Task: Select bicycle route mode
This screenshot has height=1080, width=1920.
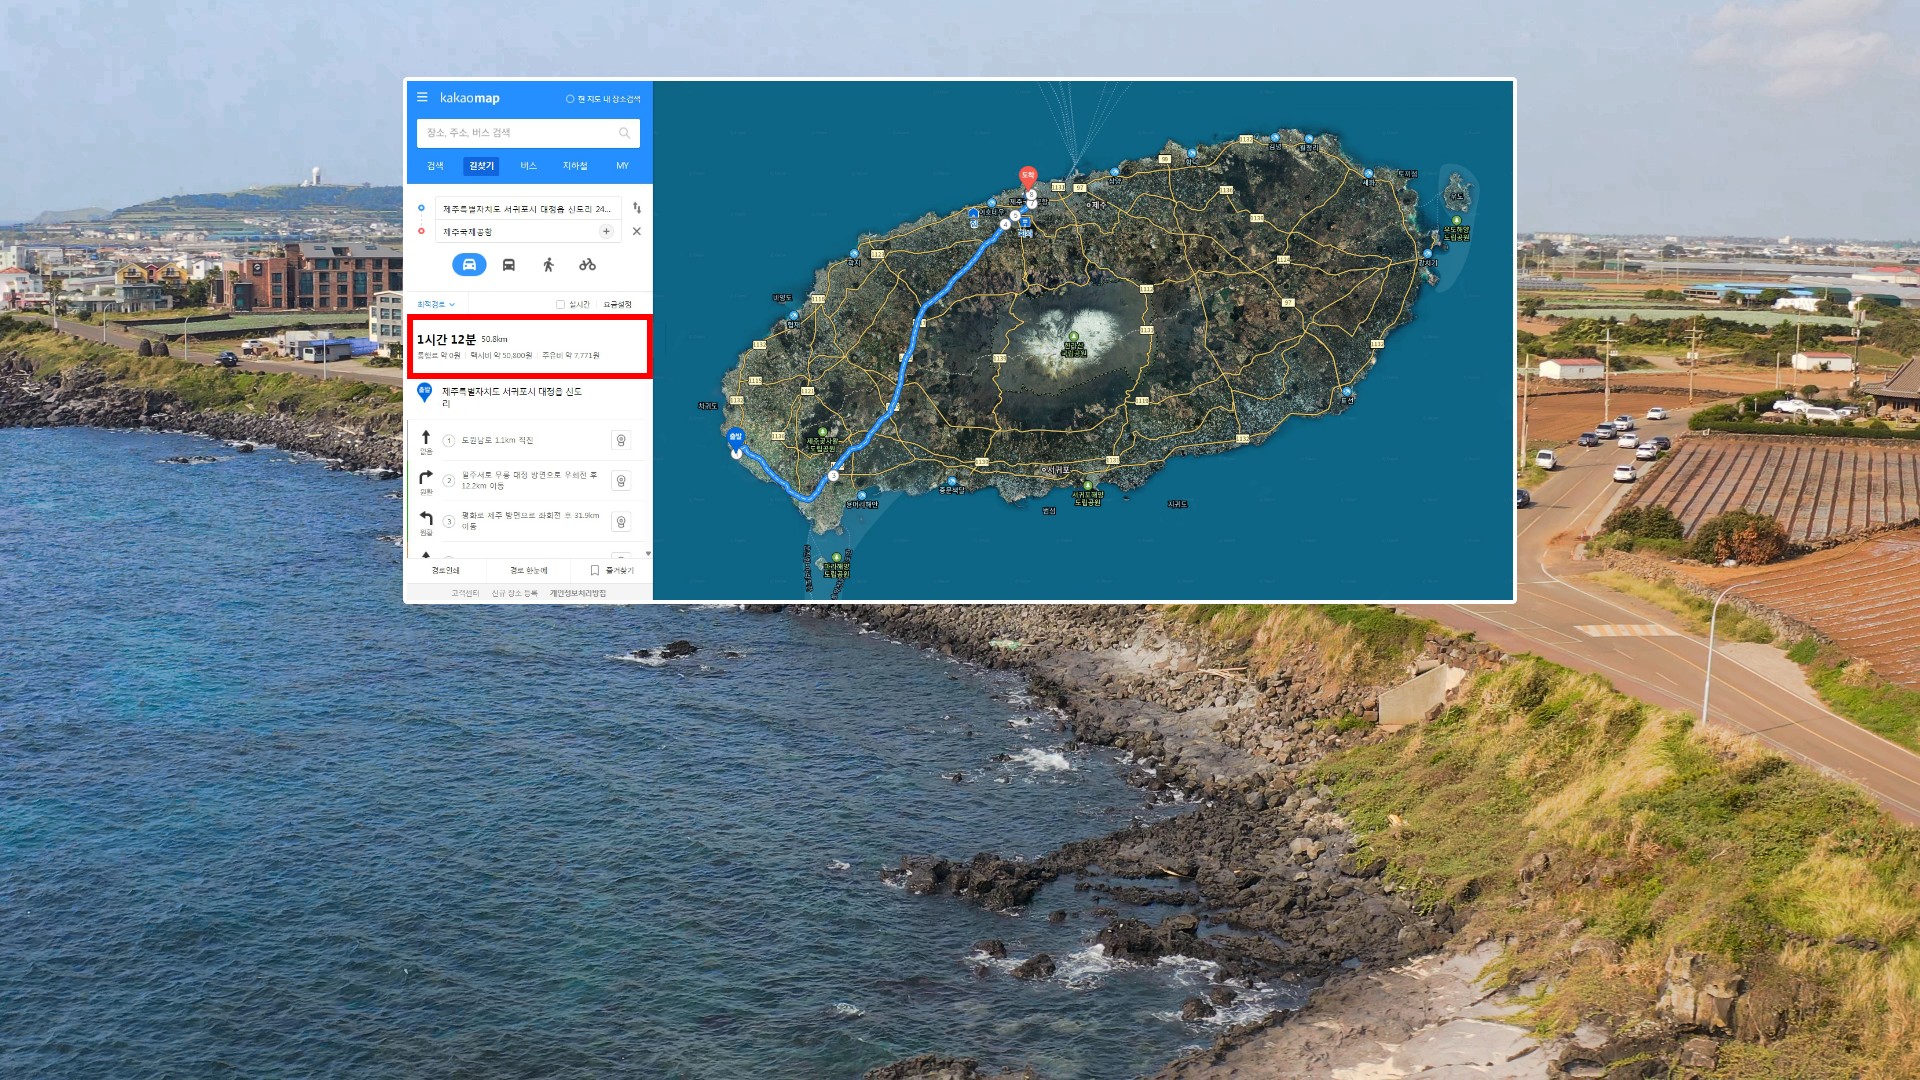Action: tap(587, 264)
